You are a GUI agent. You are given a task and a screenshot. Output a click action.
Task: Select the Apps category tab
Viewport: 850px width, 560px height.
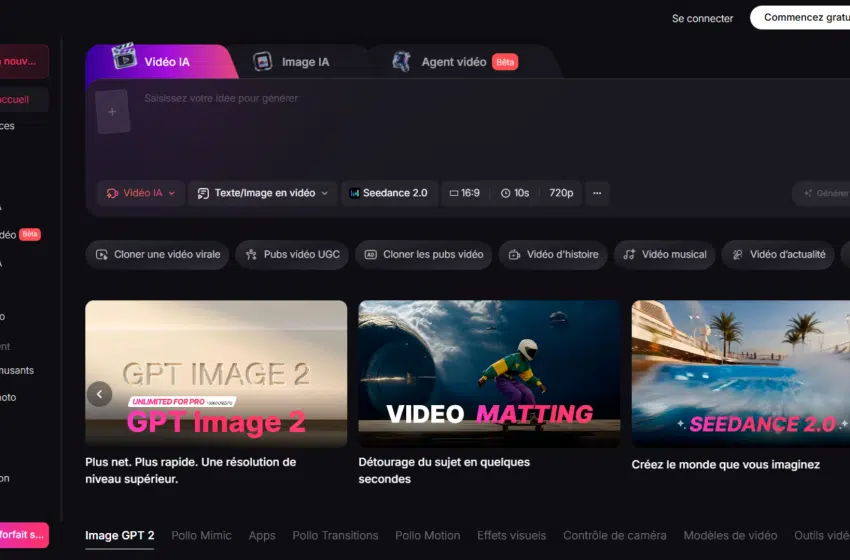262,536
